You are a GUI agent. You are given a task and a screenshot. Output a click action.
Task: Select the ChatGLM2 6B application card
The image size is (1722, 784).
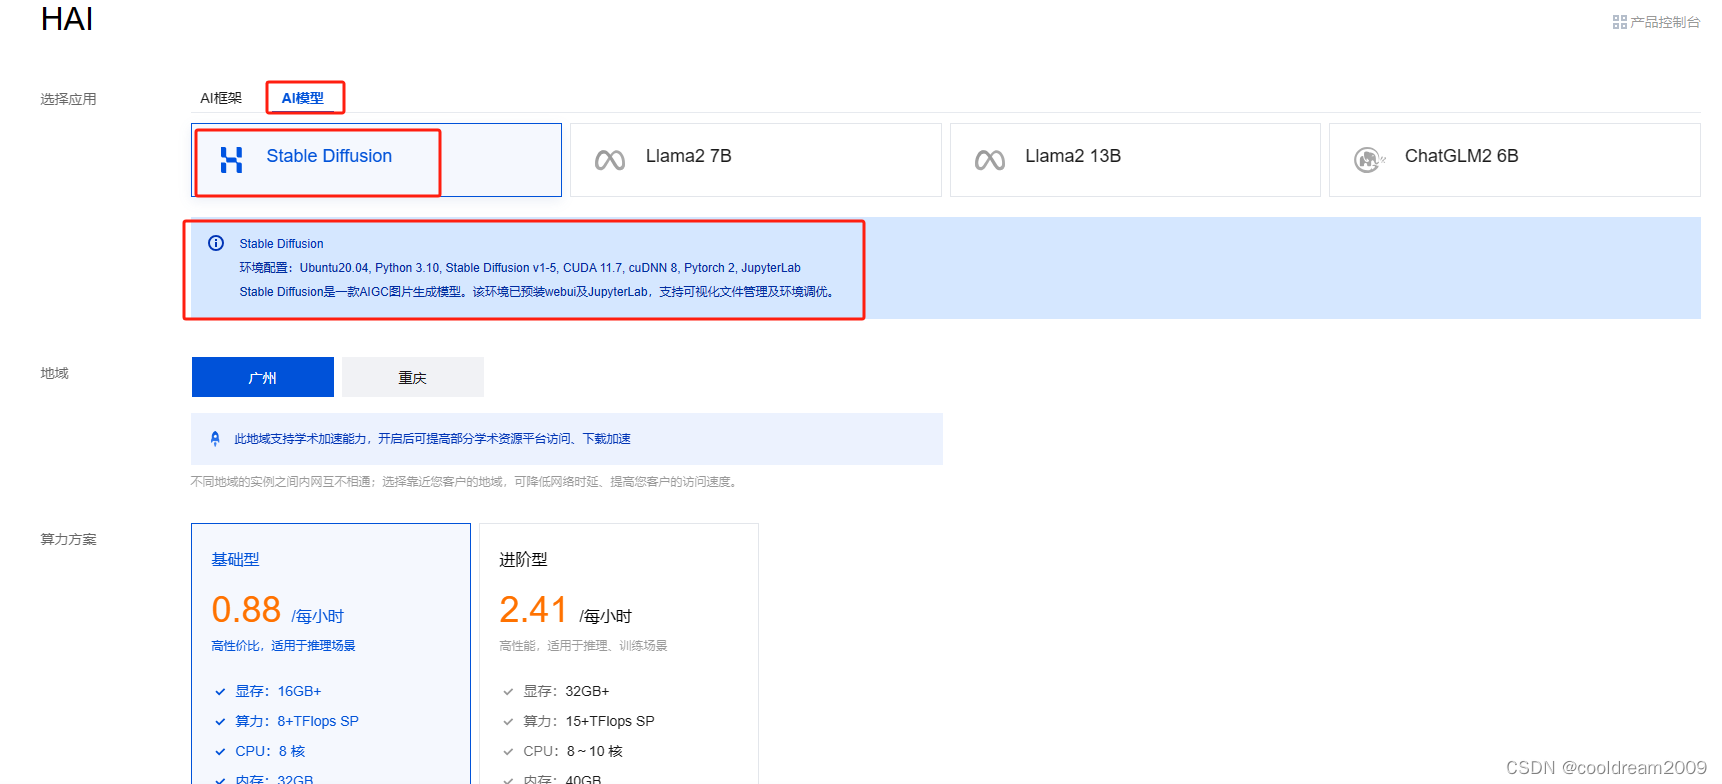click(x=1515, y=160)
